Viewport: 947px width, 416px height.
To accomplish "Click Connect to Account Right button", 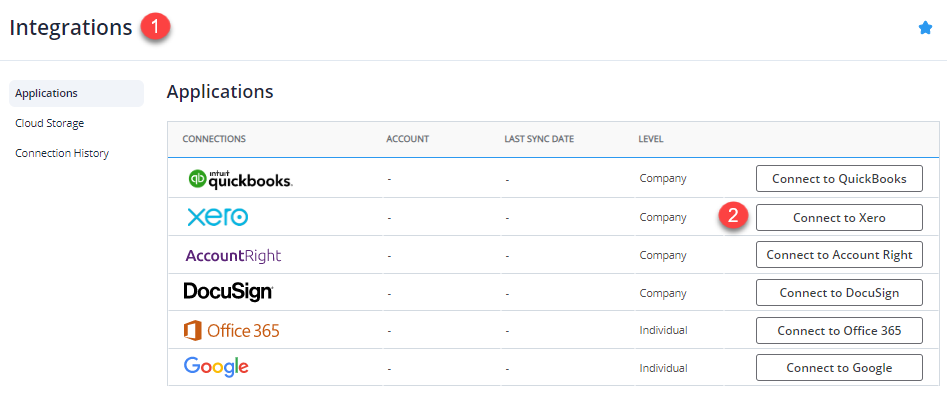I will tap(839, 255).
